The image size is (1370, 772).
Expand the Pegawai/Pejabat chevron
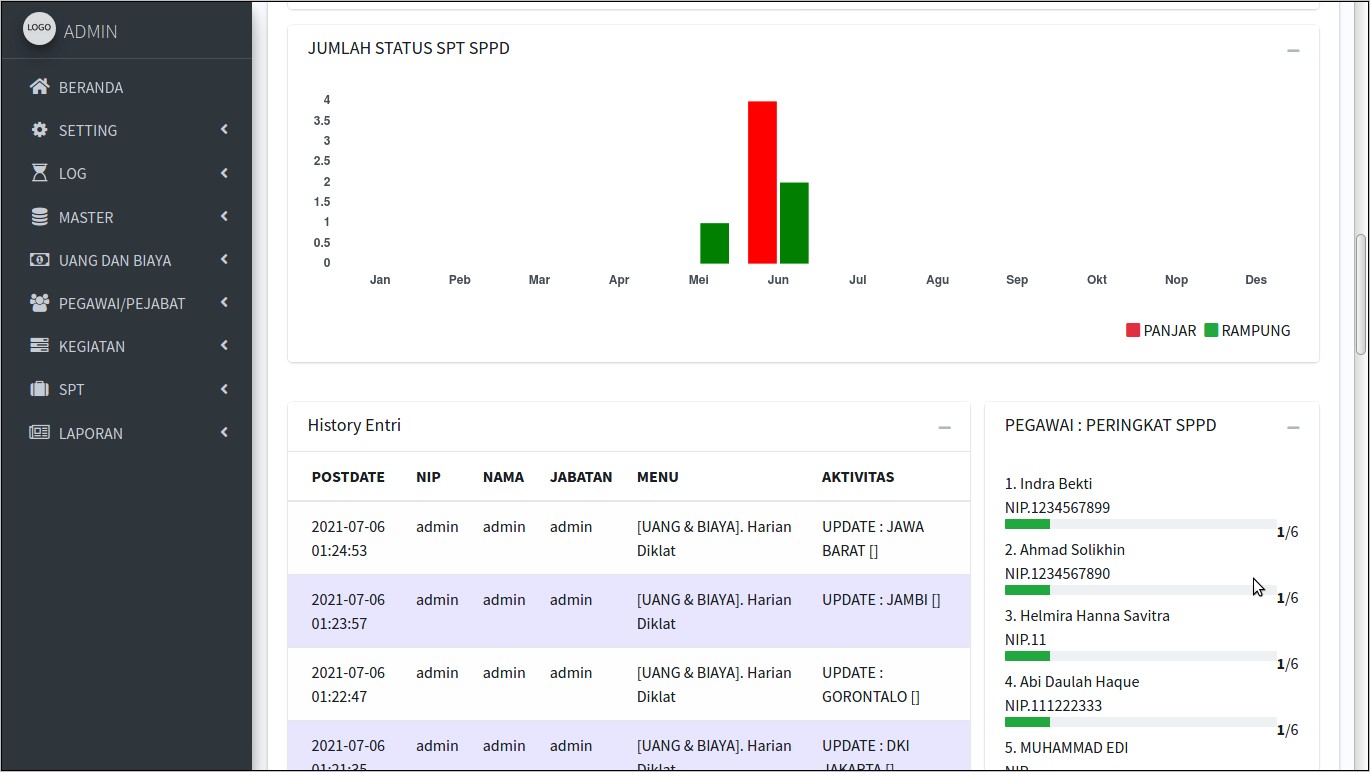coord(224,303)
